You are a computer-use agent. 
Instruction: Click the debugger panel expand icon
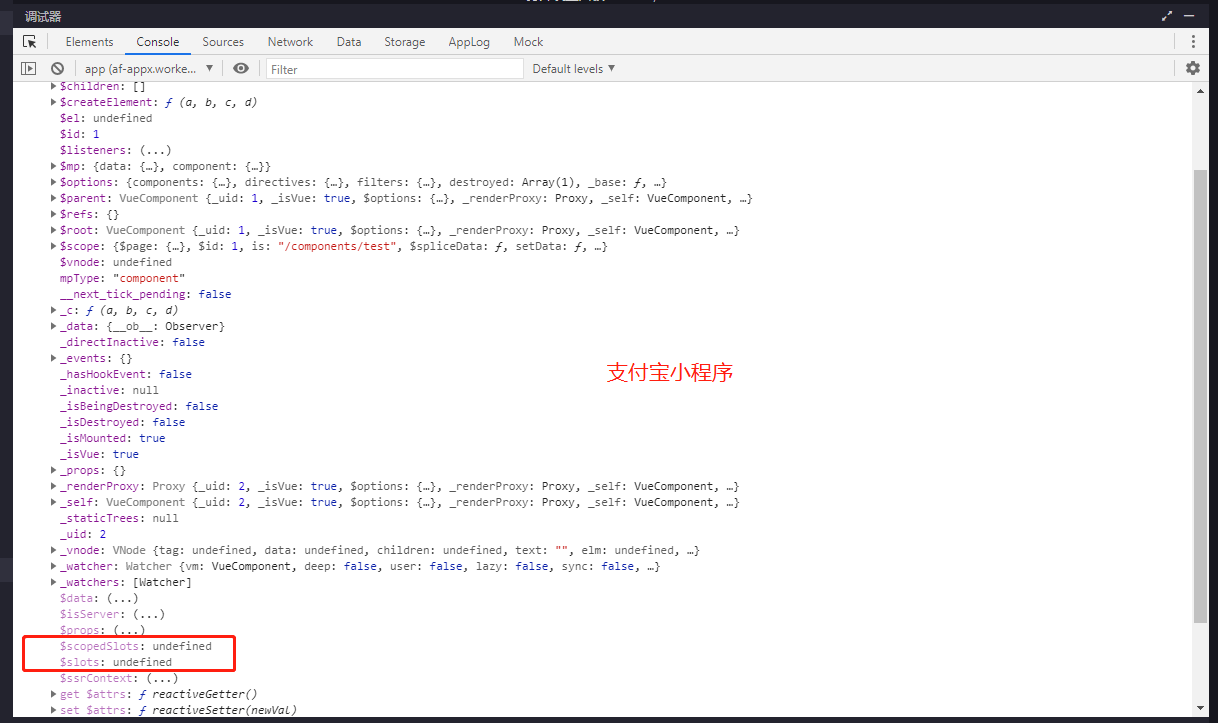point(1167,16)
